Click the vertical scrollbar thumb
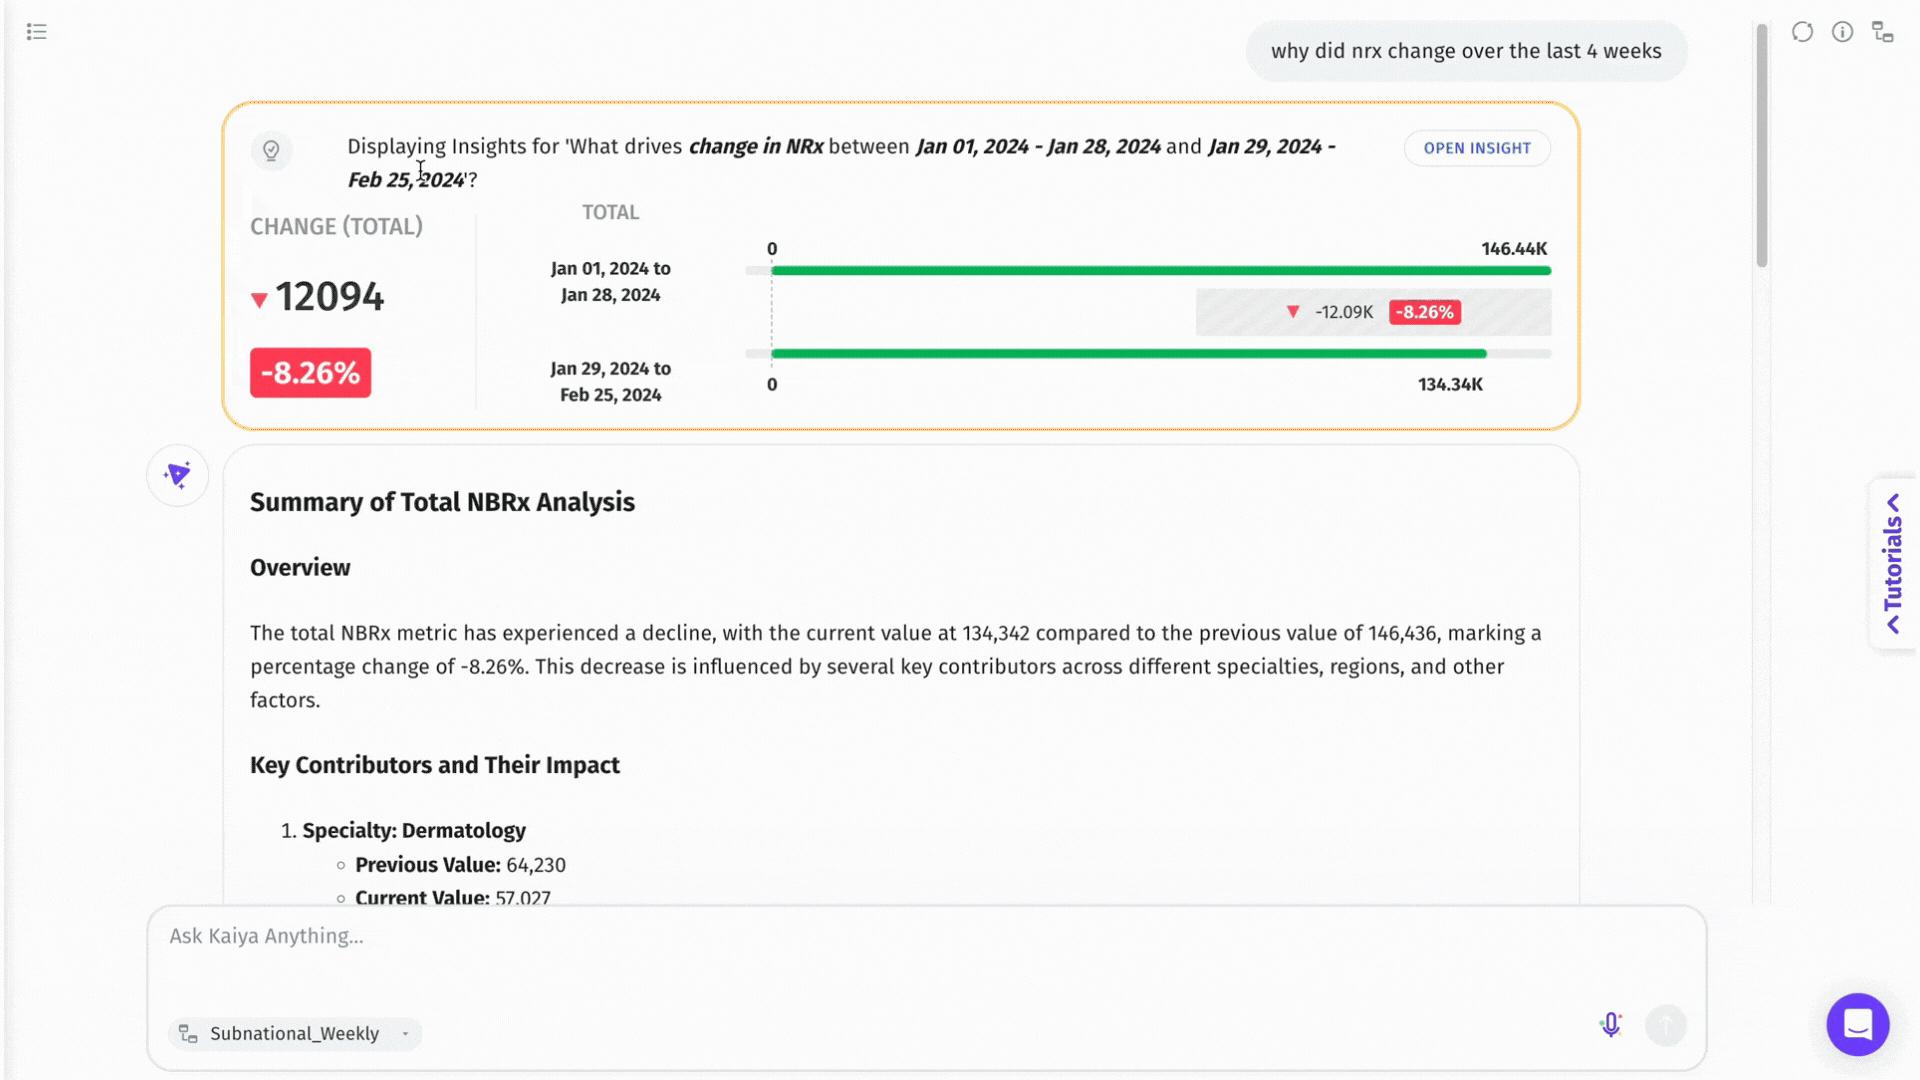This screenshot has width=1920, height=1080. coord(1762,145)
